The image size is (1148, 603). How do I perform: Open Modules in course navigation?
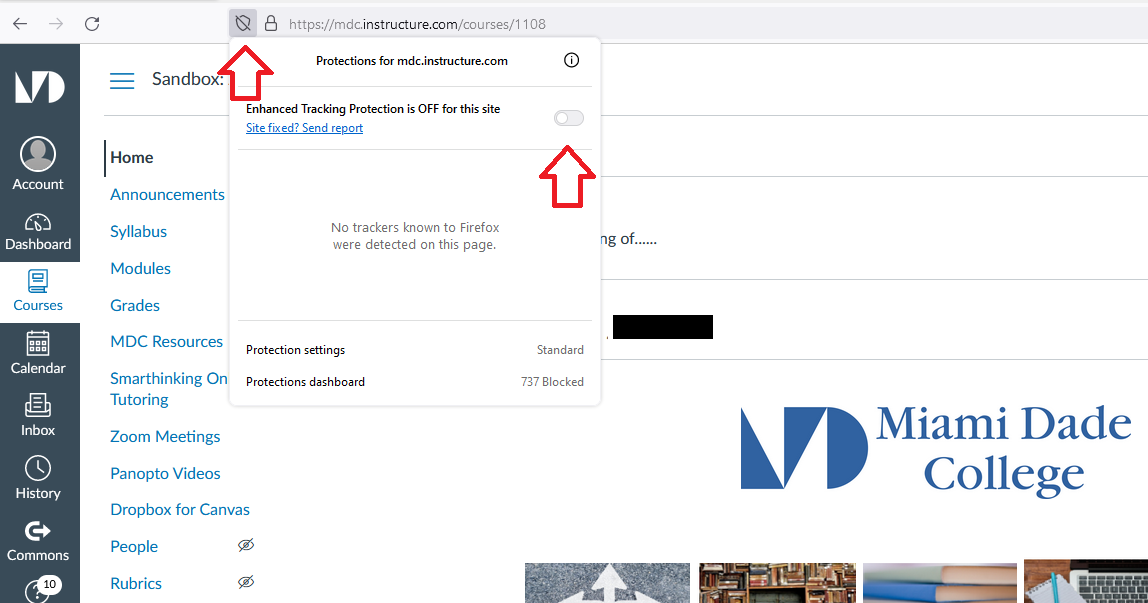pos(140,268)
